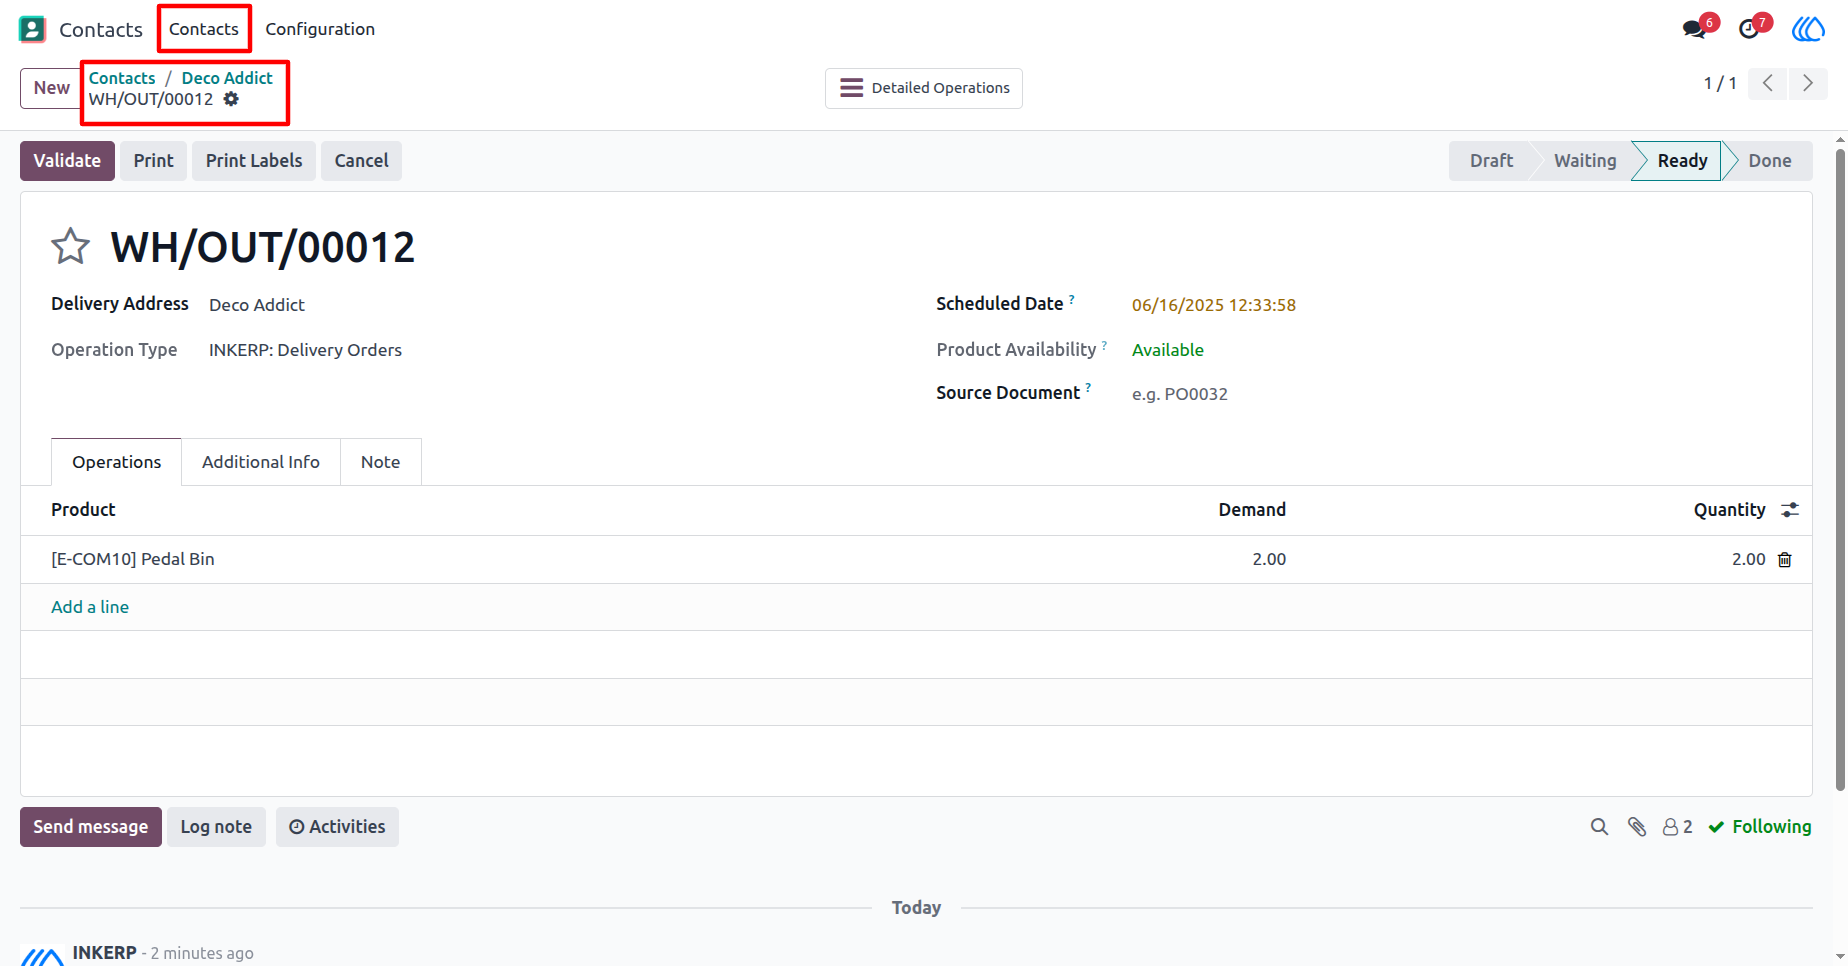Select the Waiting status stage

coord(1585,161)
